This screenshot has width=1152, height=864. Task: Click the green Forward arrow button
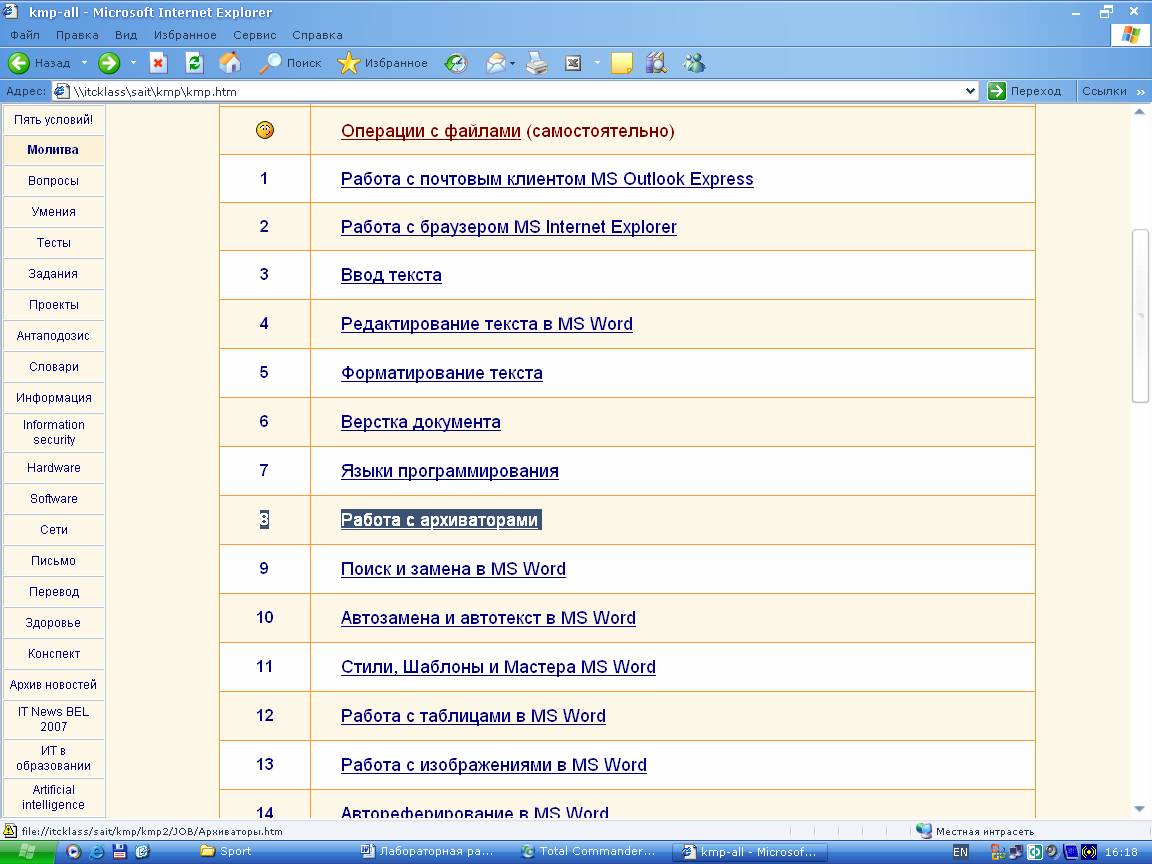(109, 63)
